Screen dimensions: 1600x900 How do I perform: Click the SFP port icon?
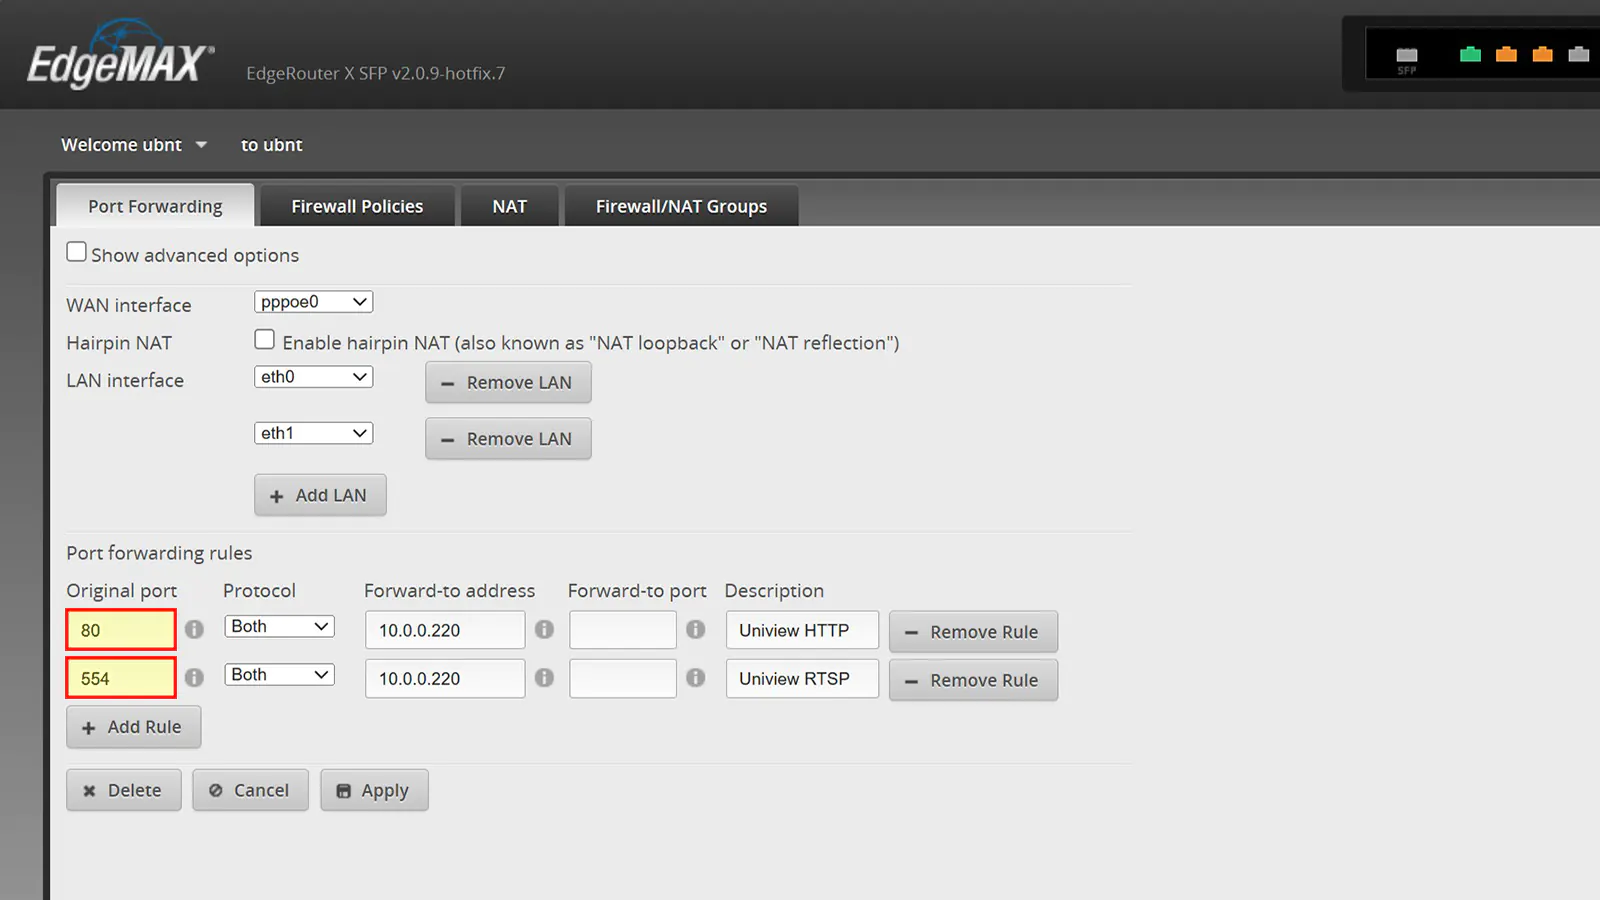[x=1407, y=58]
